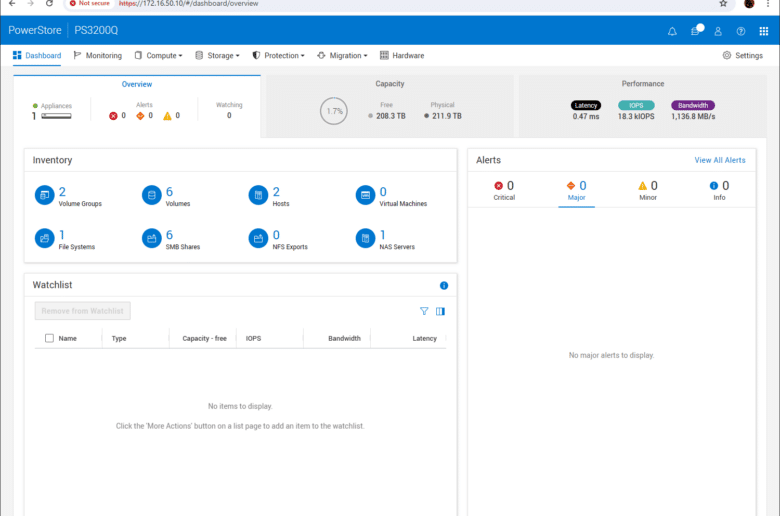Click the Bandwidth performance badge
Image resolution: width=780 pixels, height=516 pixels.
693,105
